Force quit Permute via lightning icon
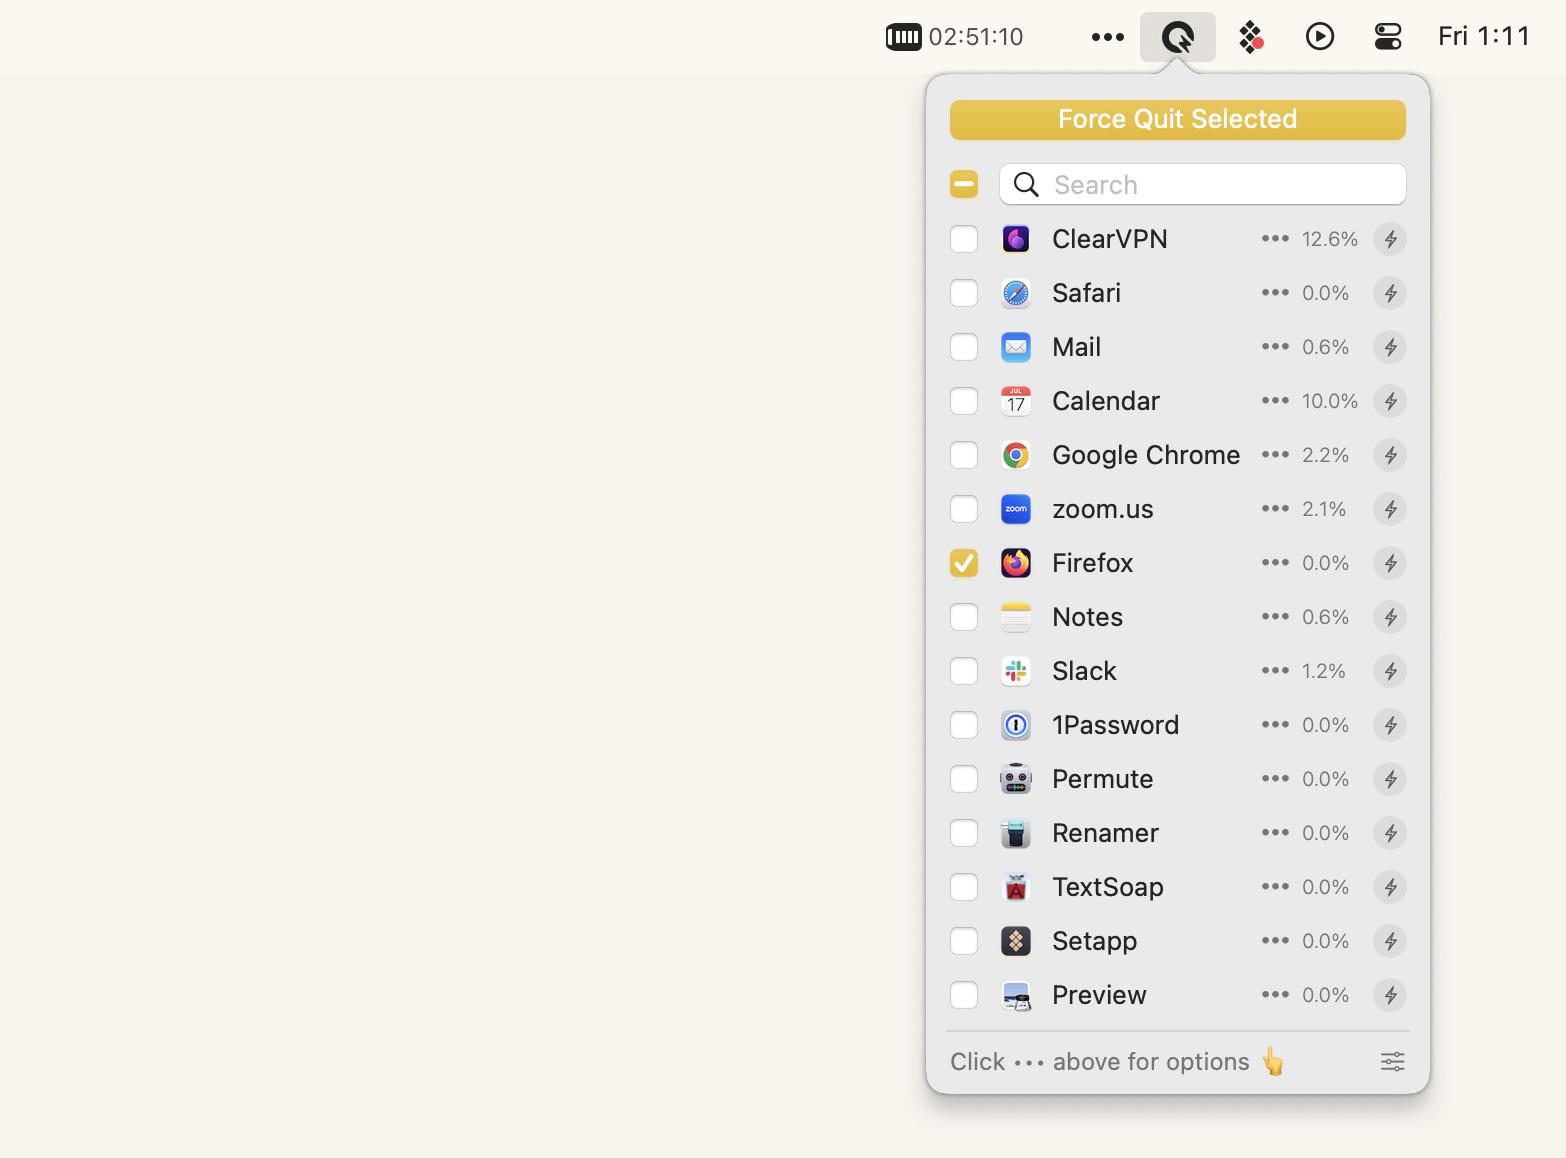 1390,779
